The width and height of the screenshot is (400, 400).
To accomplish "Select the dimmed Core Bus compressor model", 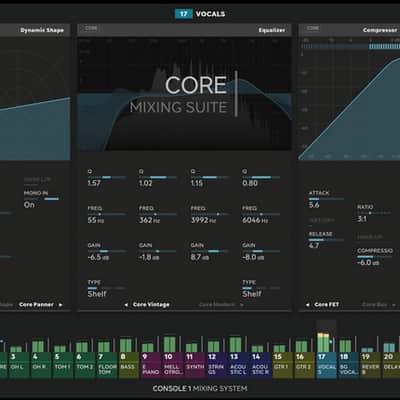I will (x=375, y=305).
